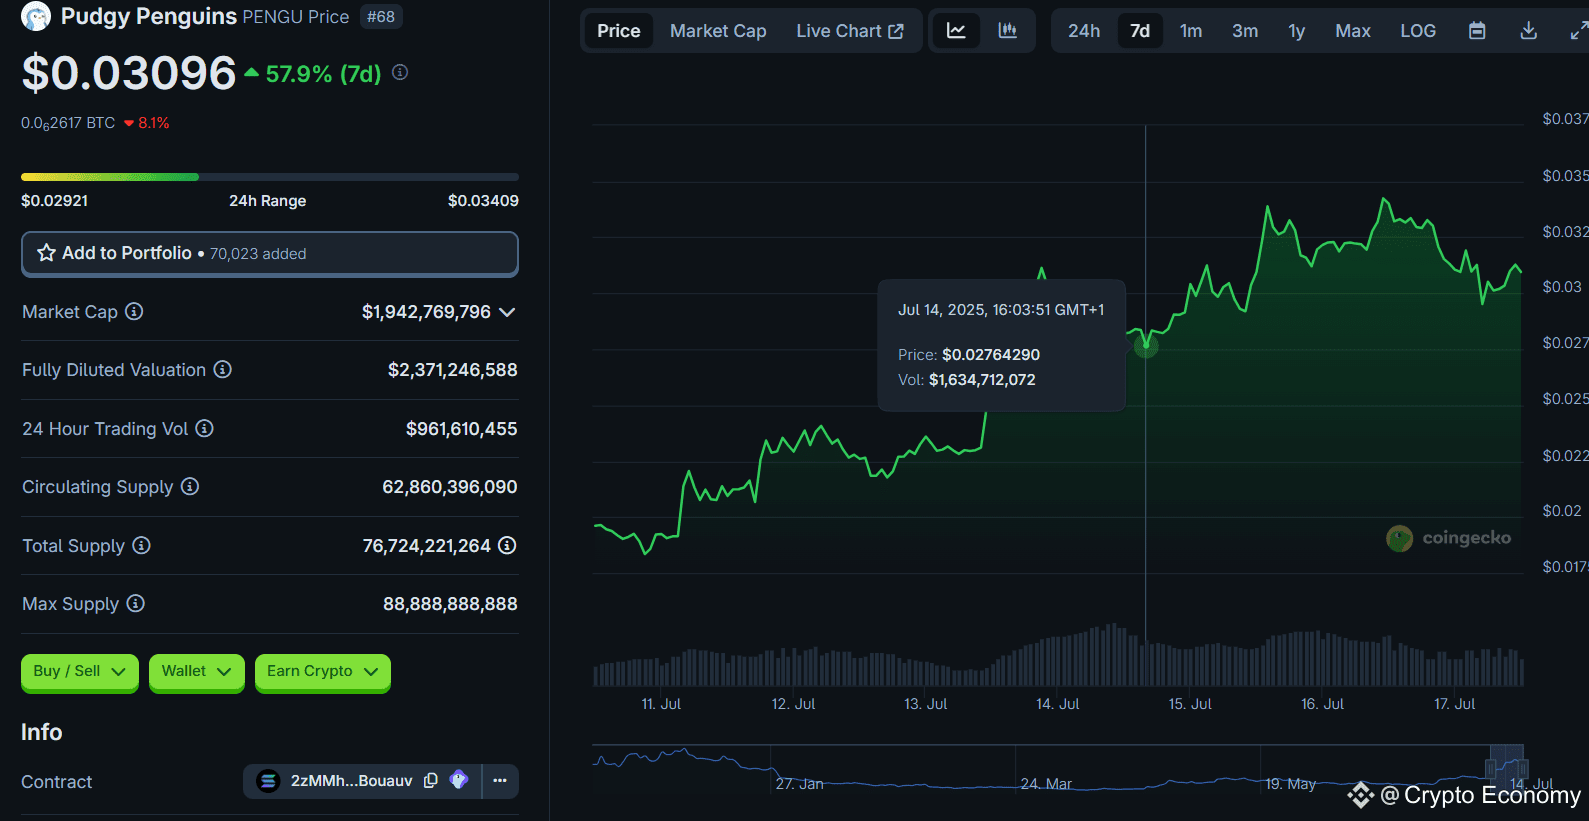Toggle LOG scale on chart
The width and height of the screenshot is (1589, 821).
click(x=1418, y=31)
